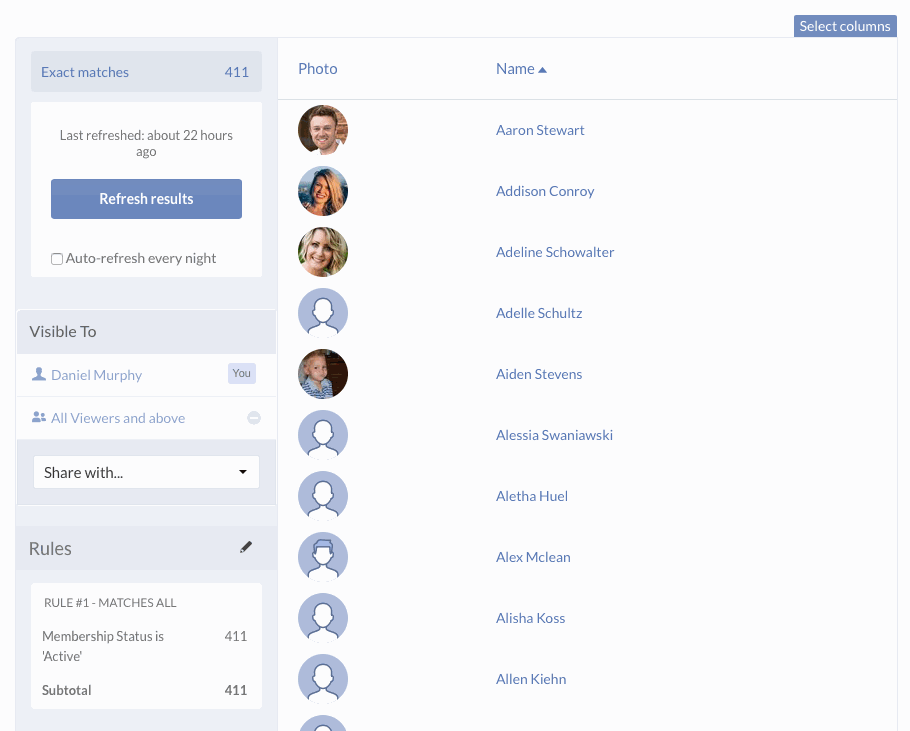Click Adeline Schowalter's profile photo
This screenshot has height=731, width=910.
coord(323,252)
